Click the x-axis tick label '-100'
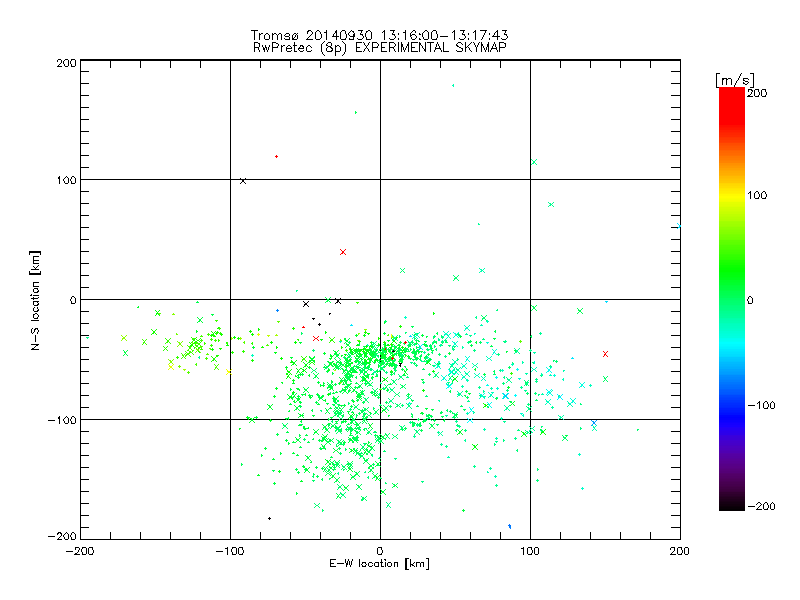 230,551
